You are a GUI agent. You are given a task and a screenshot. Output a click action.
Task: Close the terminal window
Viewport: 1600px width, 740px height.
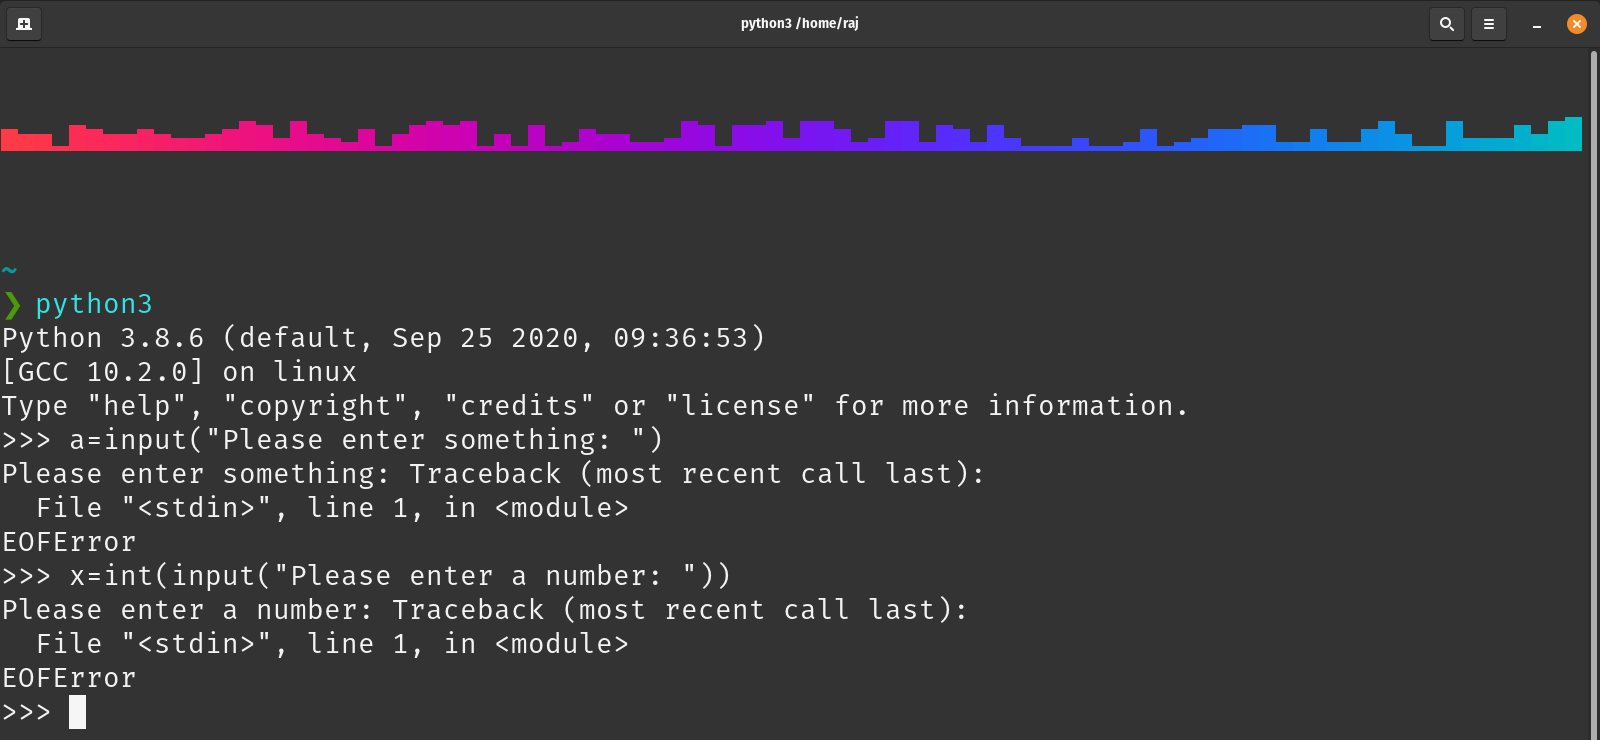[1577, 24]
